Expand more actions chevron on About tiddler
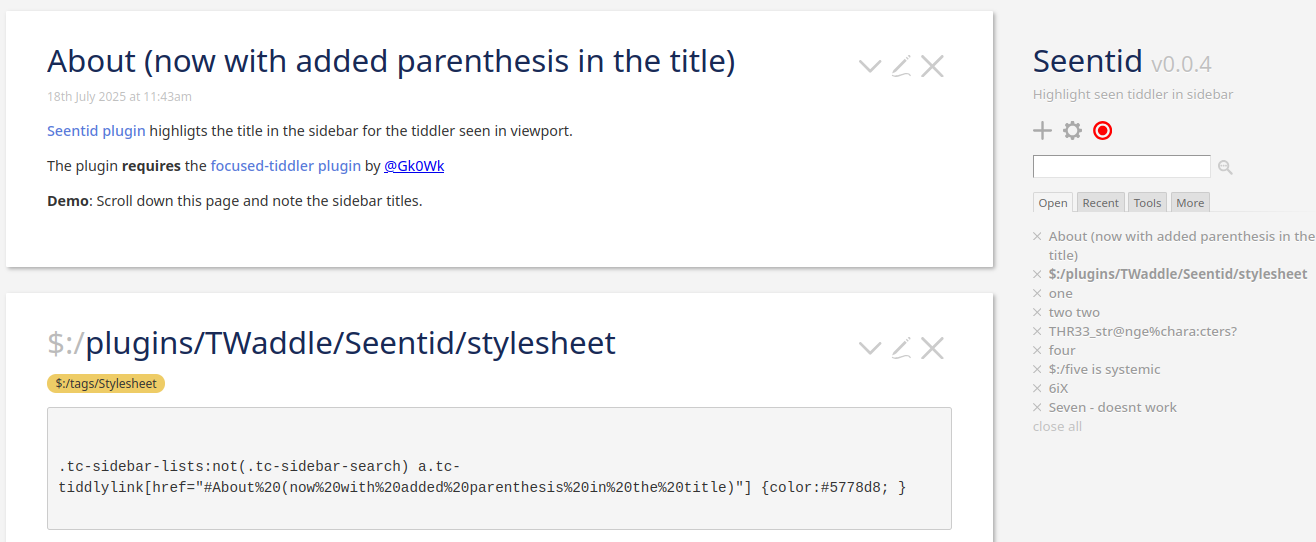Viewport: 1316px width, 542px height. pos(870,67)
